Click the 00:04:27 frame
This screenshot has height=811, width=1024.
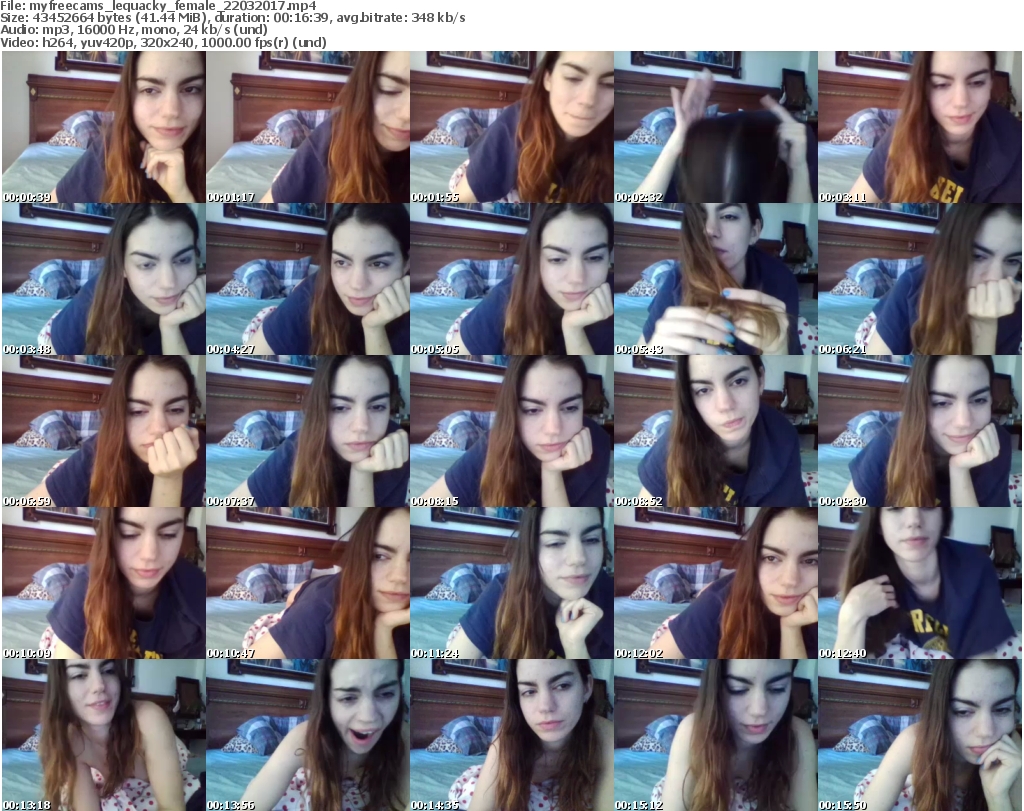(x=308, y=279)
